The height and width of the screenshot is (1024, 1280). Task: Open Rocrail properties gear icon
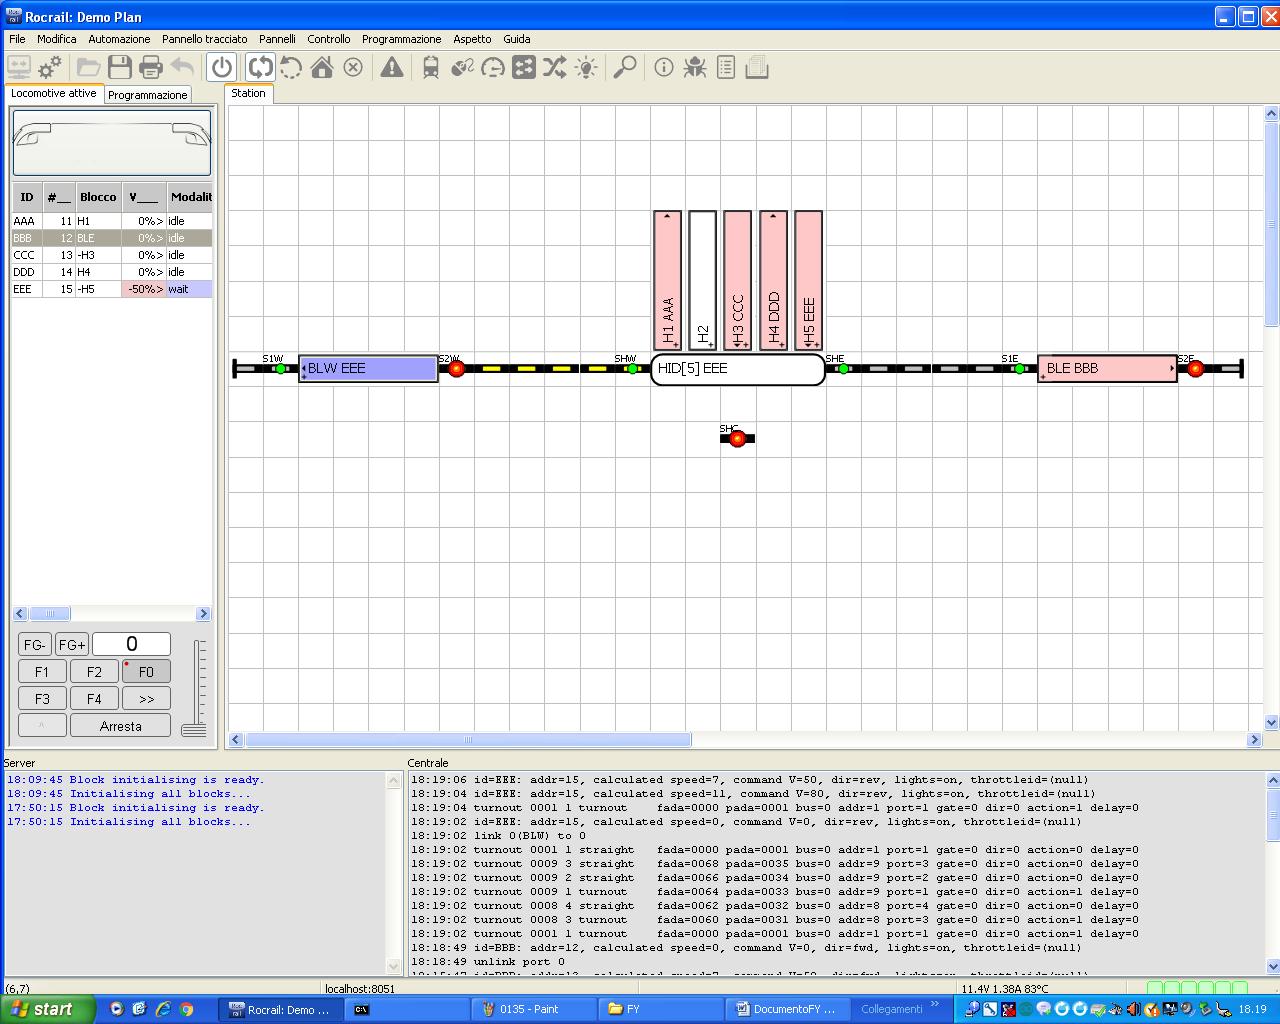point(49,68)
